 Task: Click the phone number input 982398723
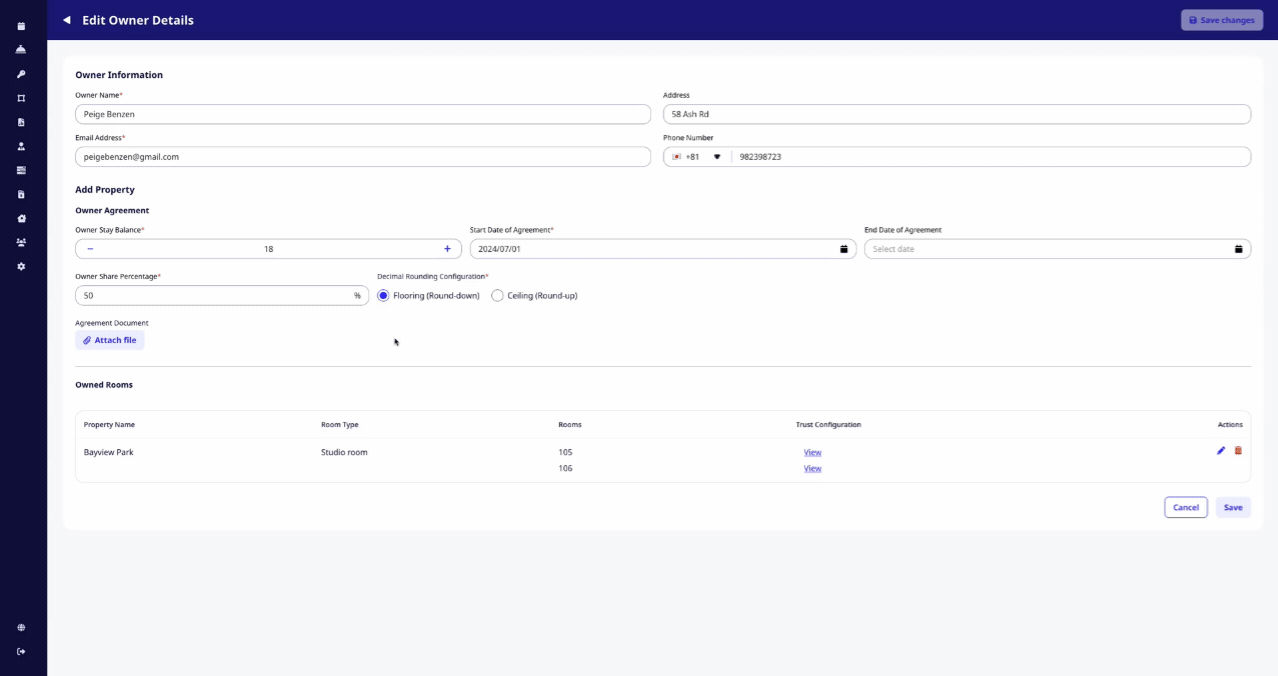tap(990, 157)
